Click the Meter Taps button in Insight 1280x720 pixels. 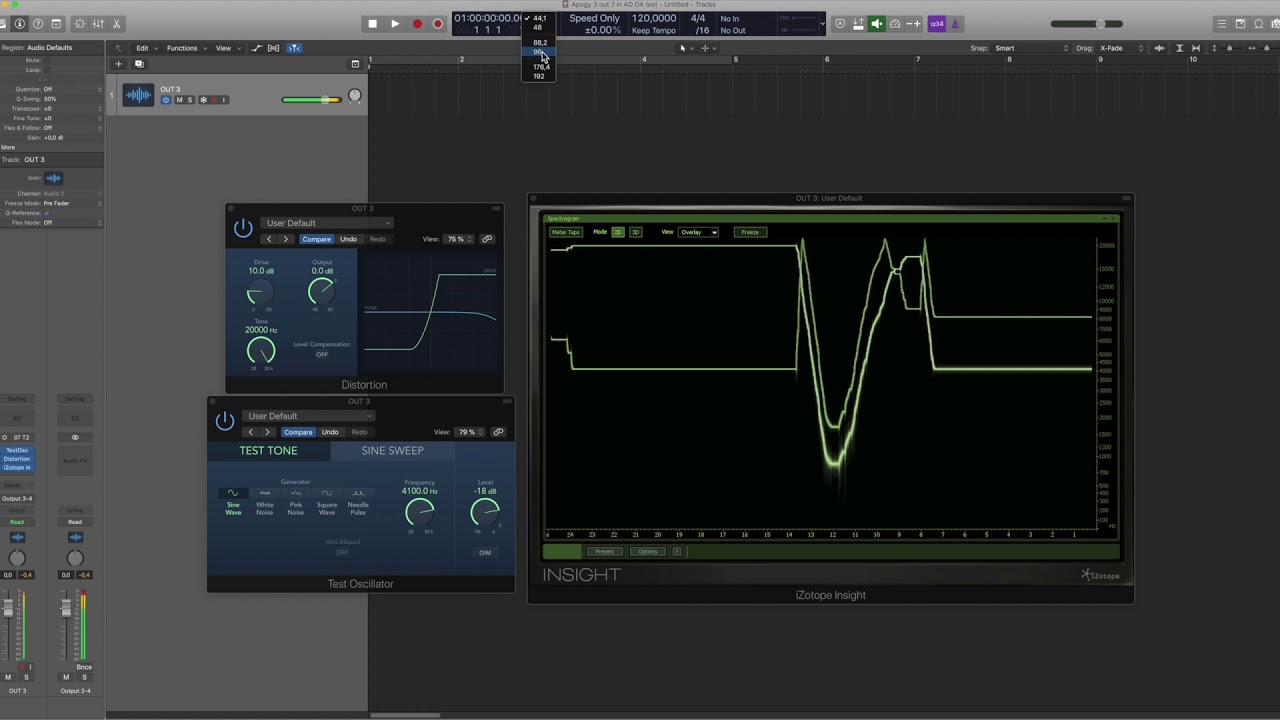pyautogui.click(x=565, y=232)
